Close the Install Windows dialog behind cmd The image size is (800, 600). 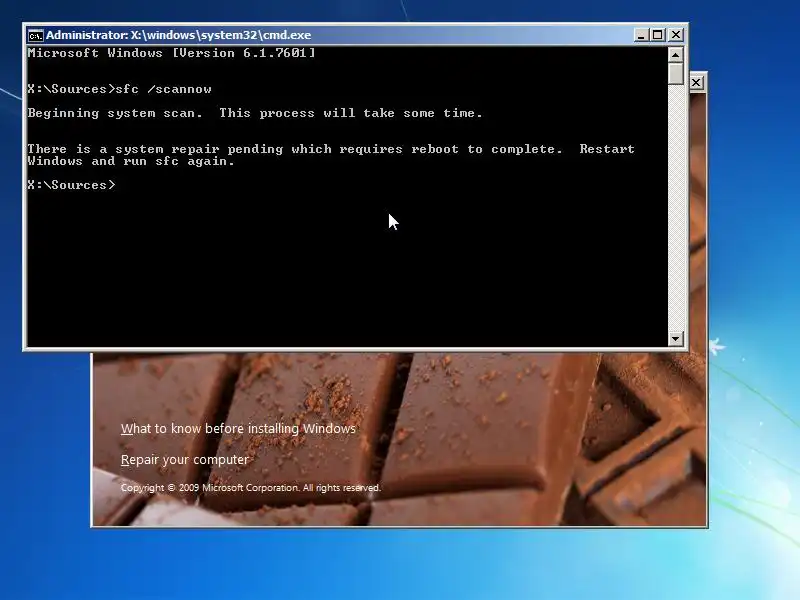pos(696,83)
